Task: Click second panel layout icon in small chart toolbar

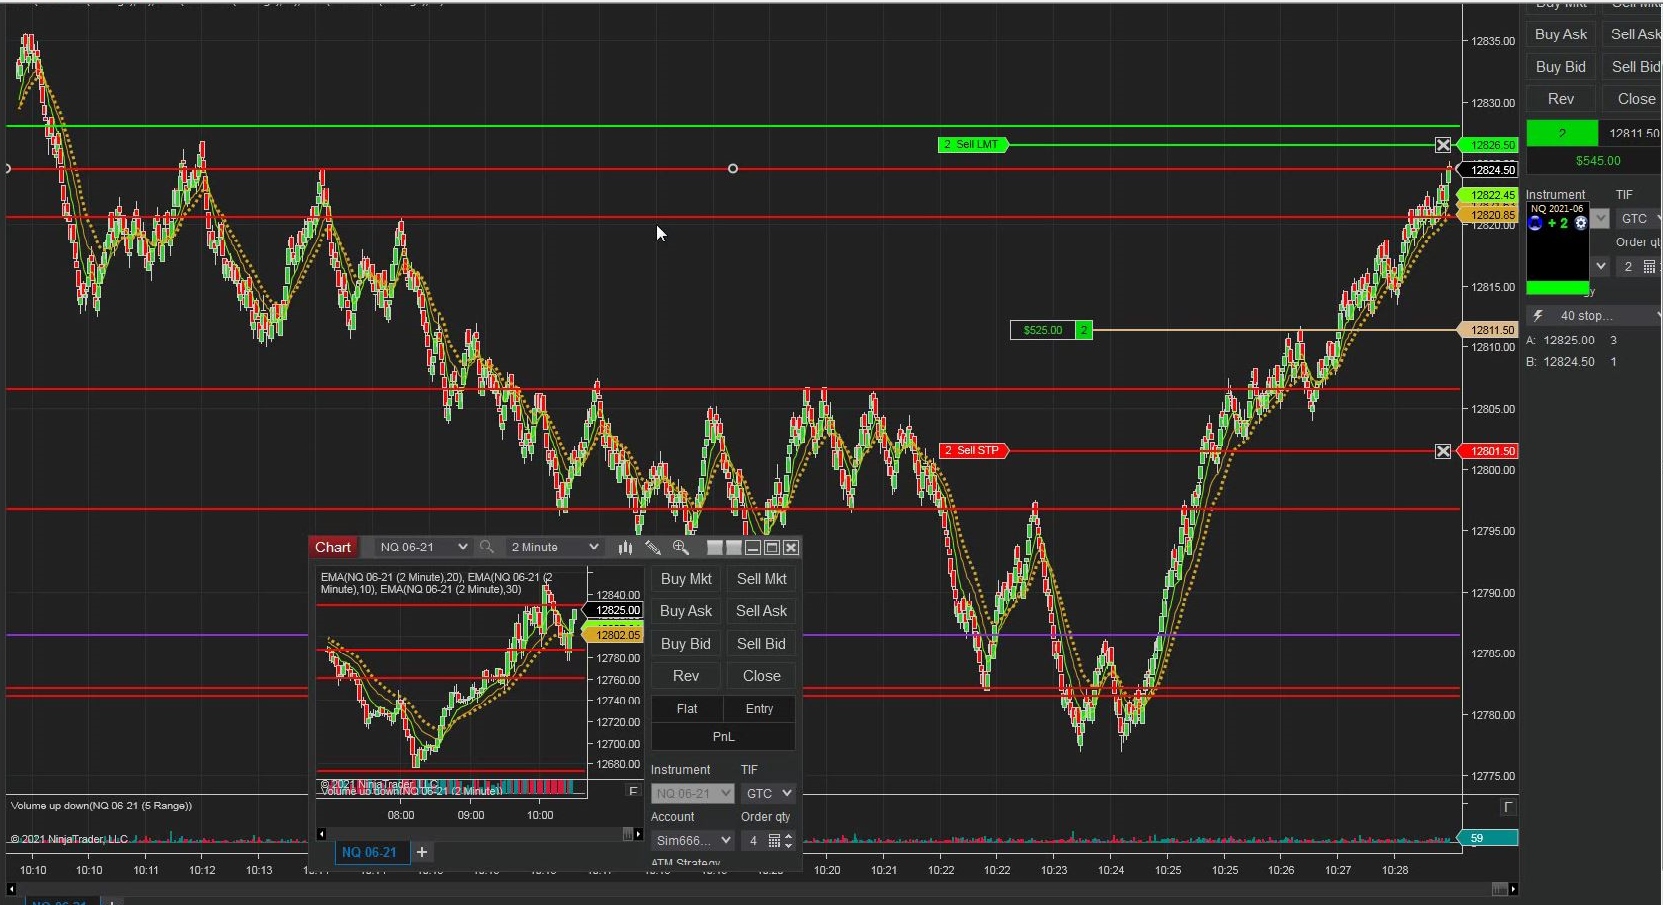Action: (x=734, y=547)
